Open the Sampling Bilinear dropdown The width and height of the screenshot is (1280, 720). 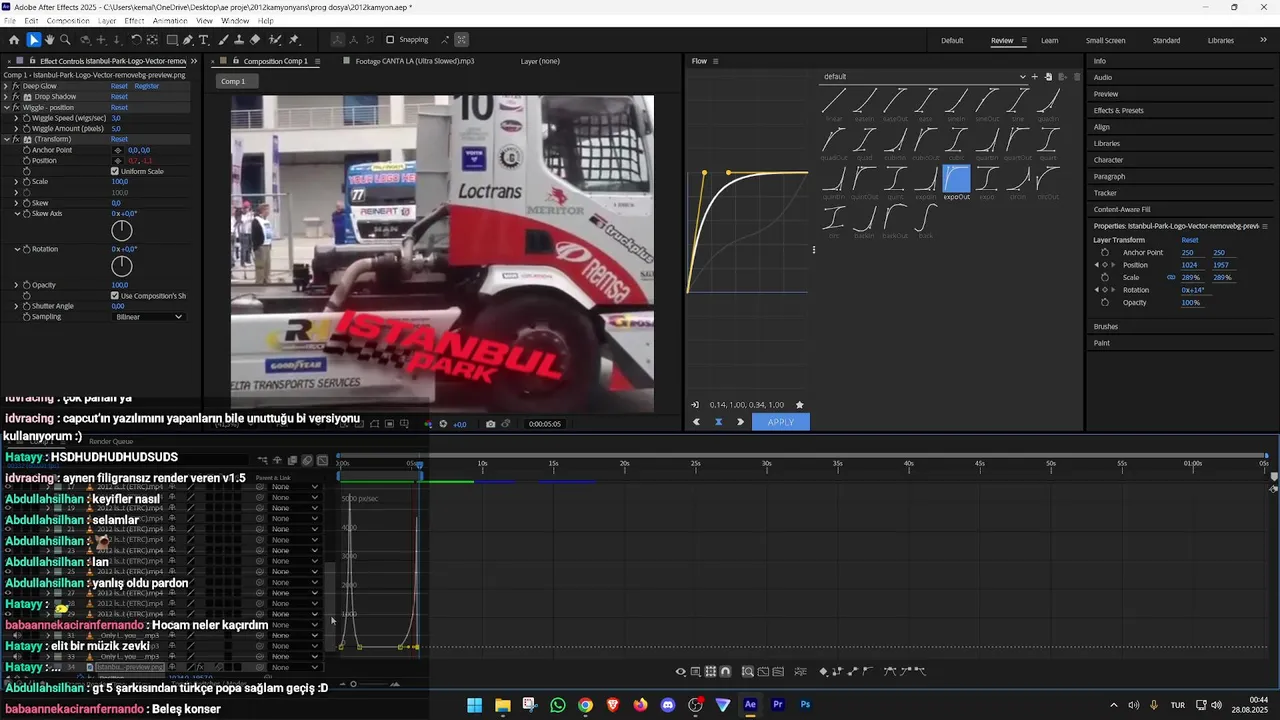pyautogui.click(x=149, y=317)
